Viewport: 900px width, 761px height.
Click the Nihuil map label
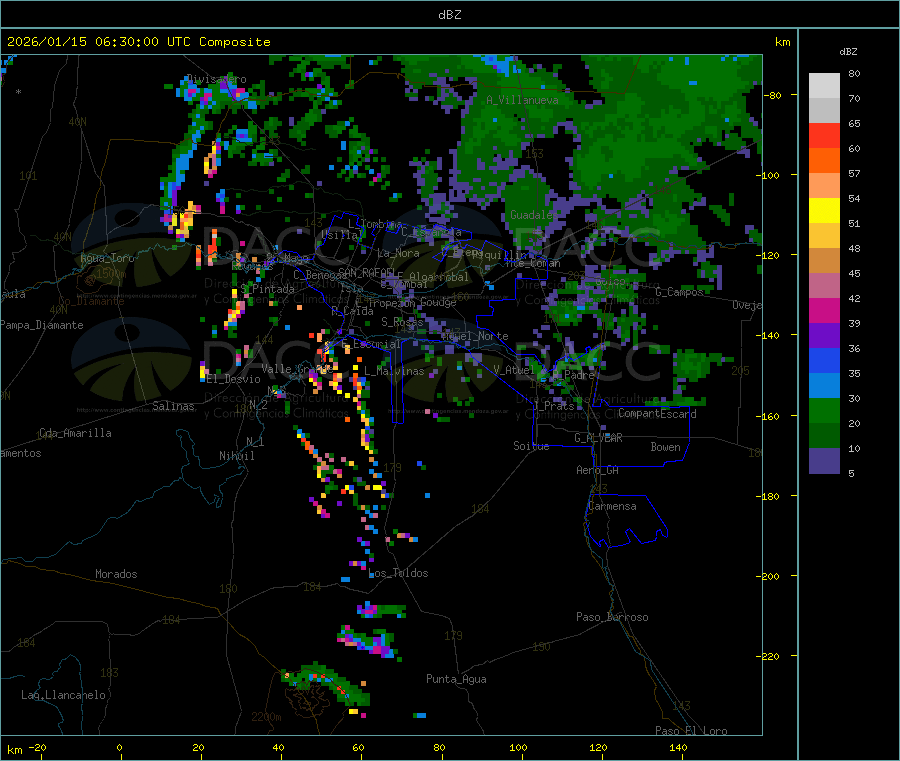click(x=236, y=456)
